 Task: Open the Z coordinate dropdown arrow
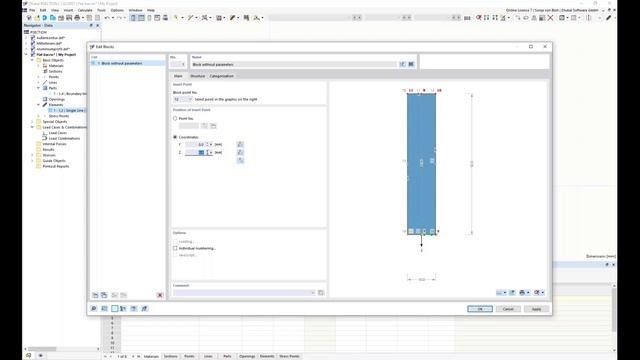(211, 152)
